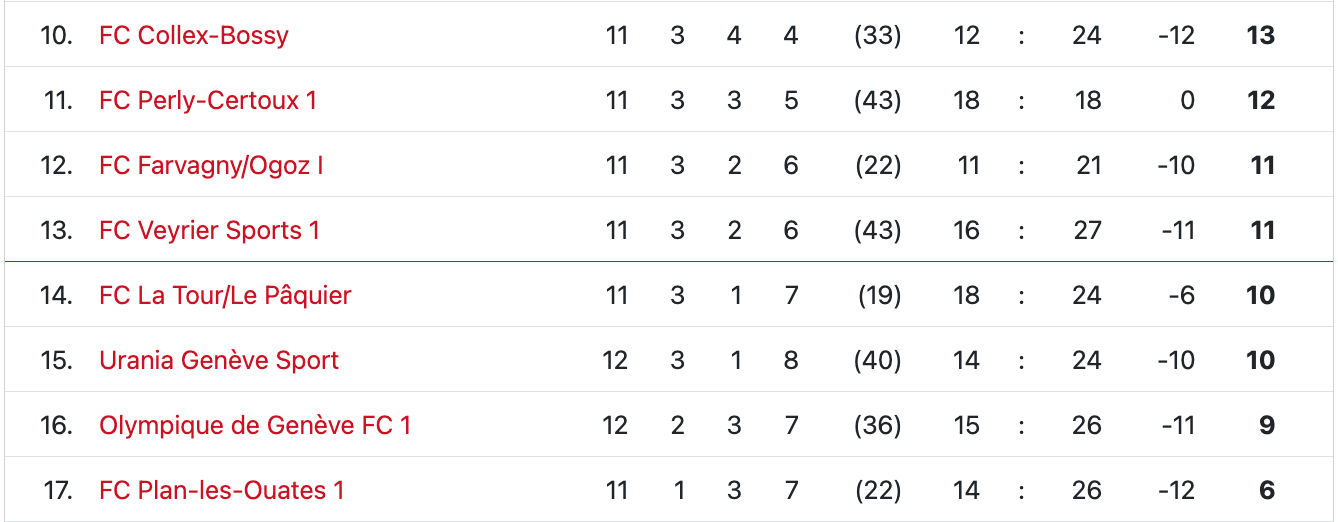Viewport: 1338px width, 522px height.
Task: Click the 13 points total for FC Collex-Bossy
Action: point(1260,35)
